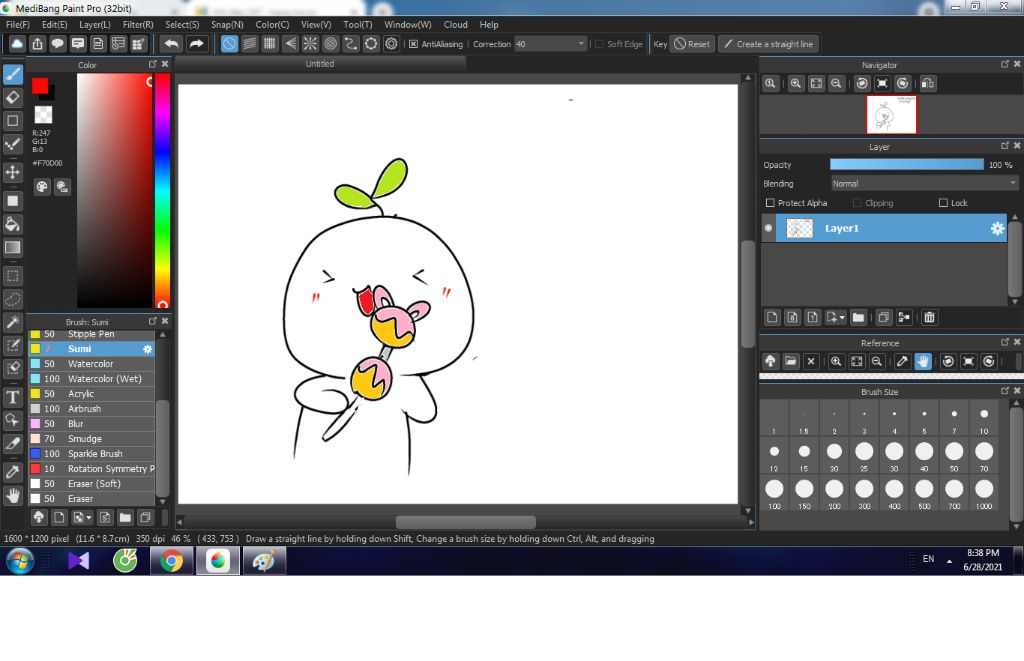The height and width of the screenshot is (661, 1024).
Task: Click Create a straight line button
Action: click(x=769, y=44)
